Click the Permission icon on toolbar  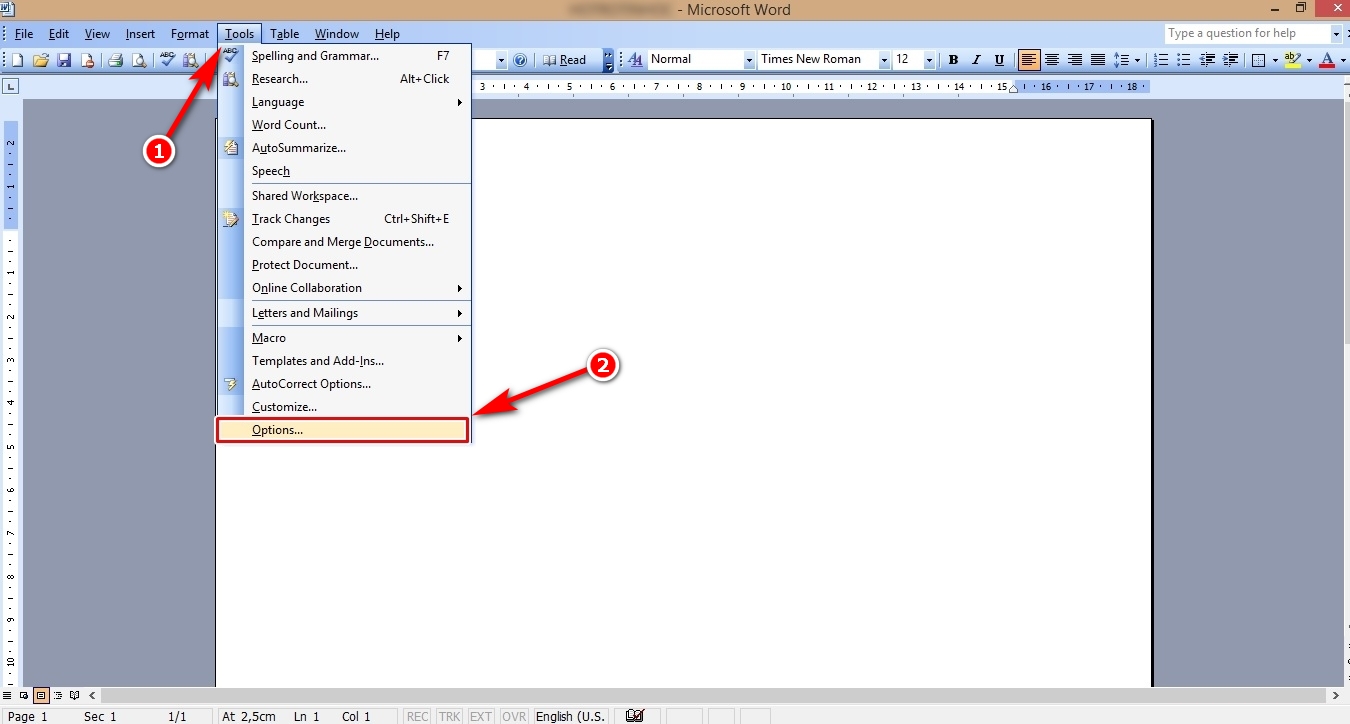pyautogui.click(x=87, y=60)
